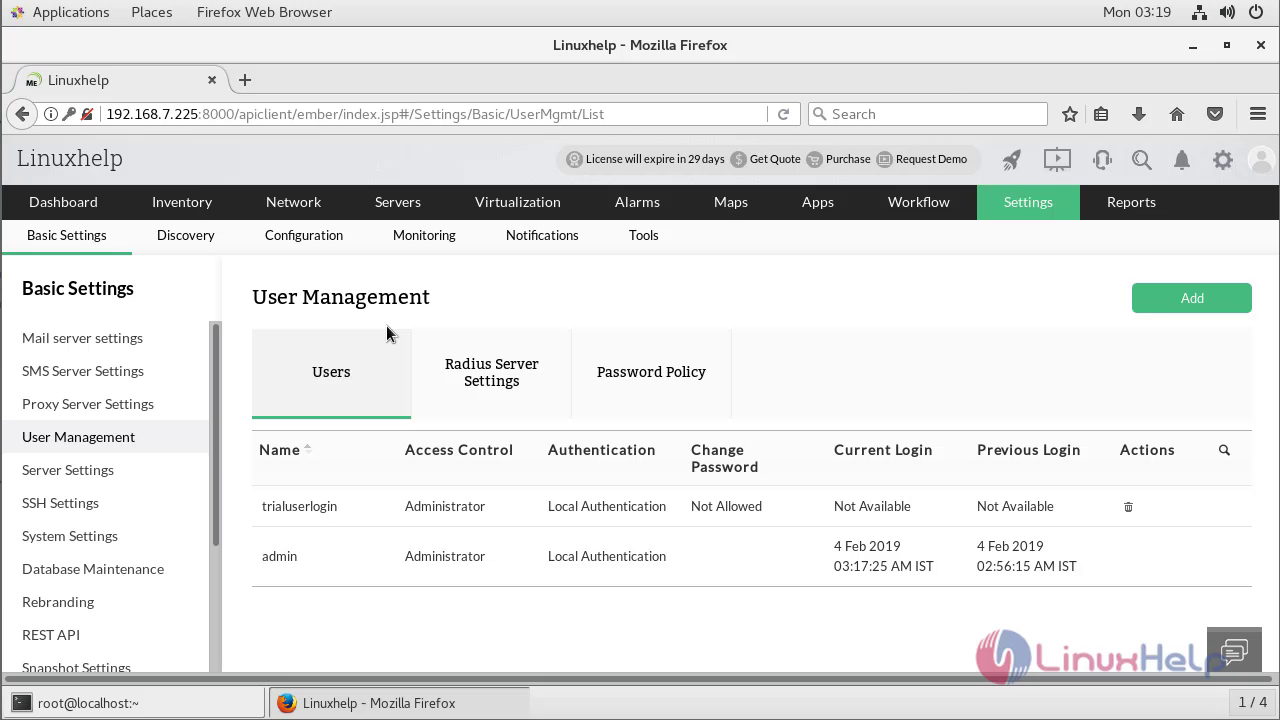Open SSH Settings in sidebar
The image size is (1280, 720).
pos(60,503)
